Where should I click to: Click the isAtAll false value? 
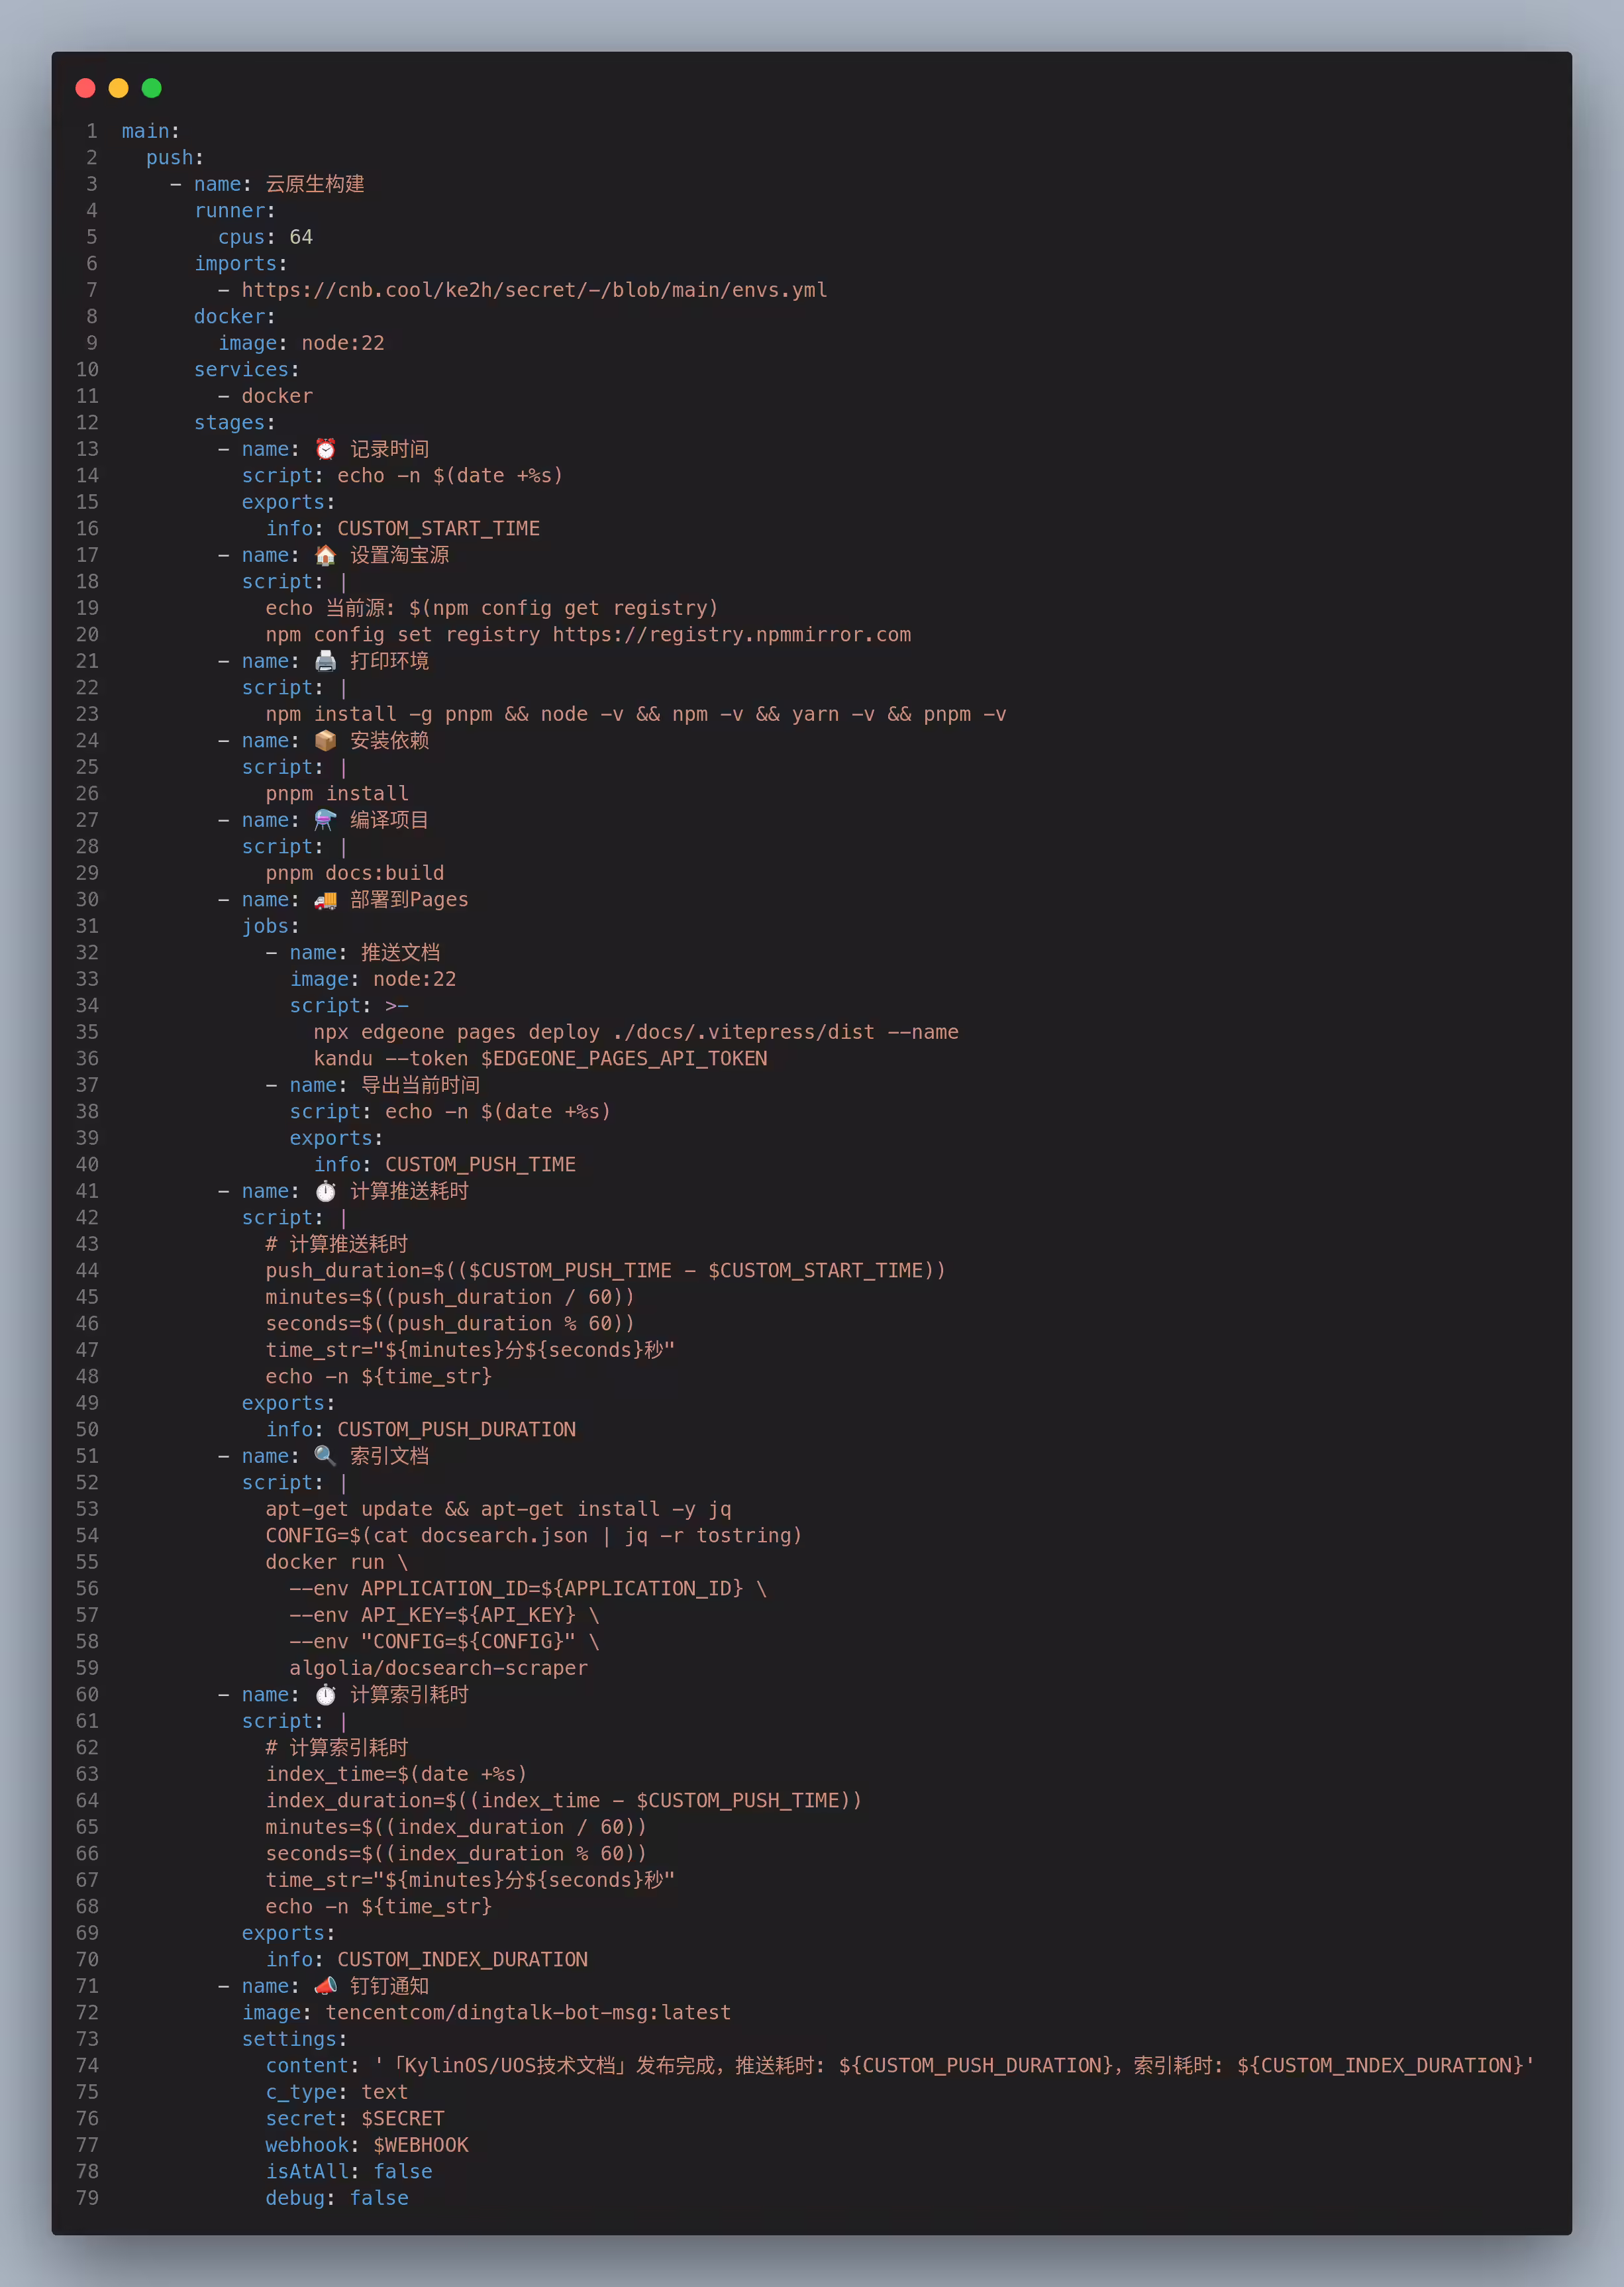click(x=403, y=2171)
